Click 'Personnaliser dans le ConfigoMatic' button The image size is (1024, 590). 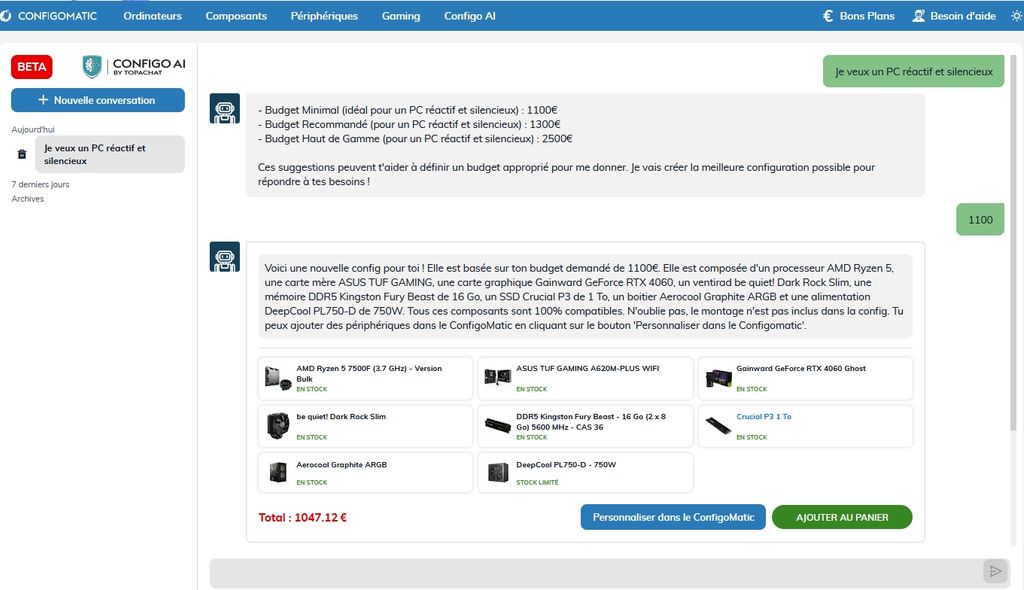coord(673,517)
